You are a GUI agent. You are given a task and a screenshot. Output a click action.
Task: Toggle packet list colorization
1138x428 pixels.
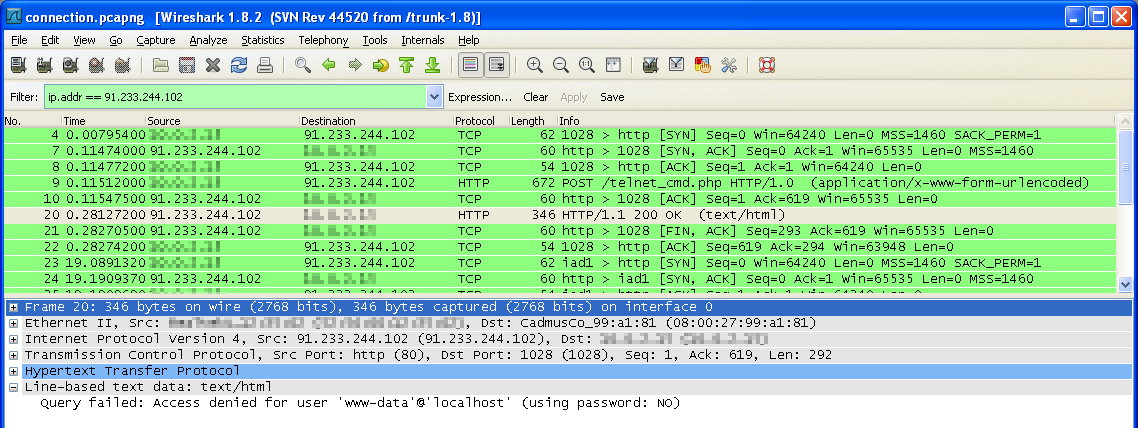click(471, 65)
